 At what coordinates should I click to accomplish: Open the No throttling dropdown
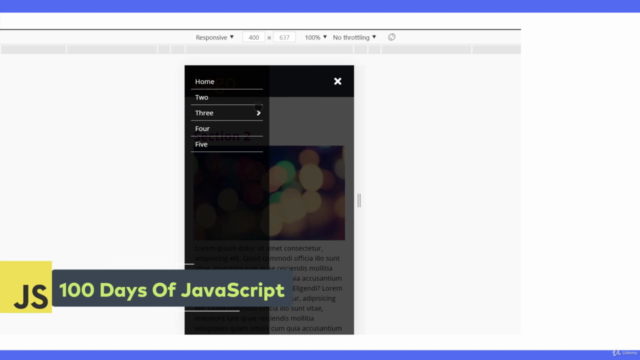click(x=354, y=37)
